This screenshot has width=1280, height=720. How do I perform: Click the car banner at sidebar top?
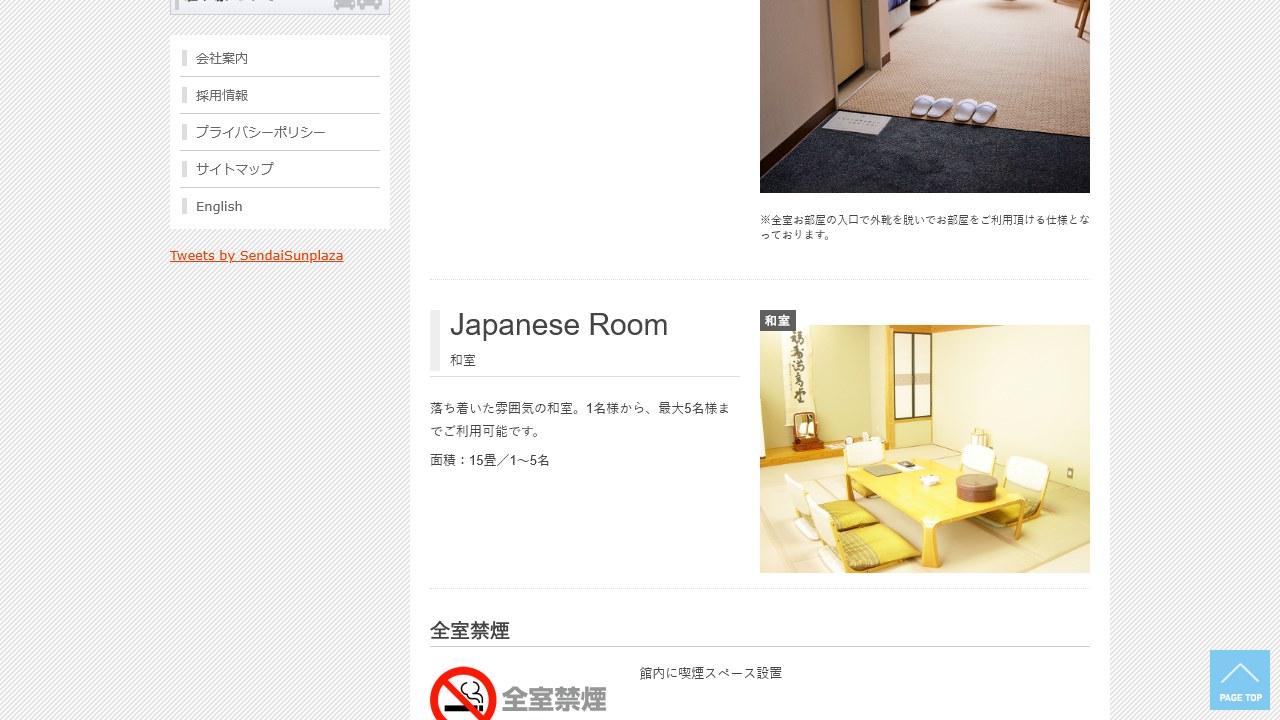[x=280, y=7]
